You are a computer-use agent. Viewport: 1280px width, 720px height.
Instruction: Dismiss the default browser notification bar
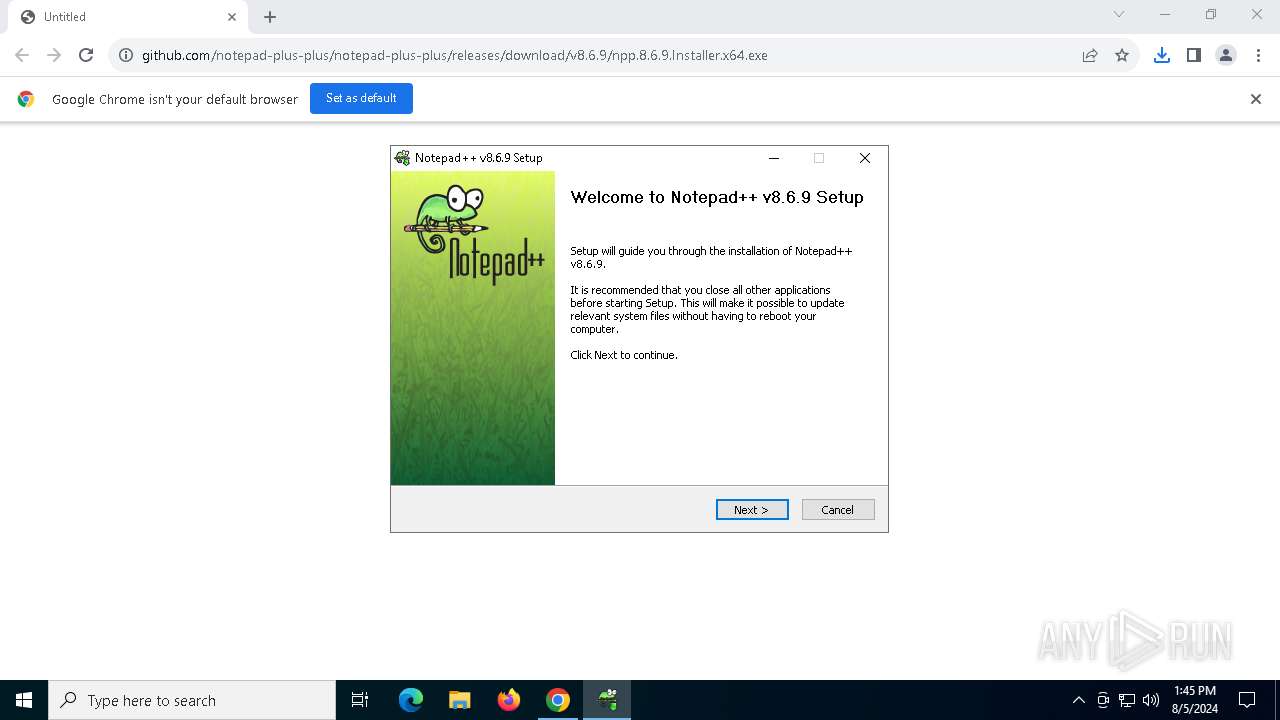point(1256,99)
